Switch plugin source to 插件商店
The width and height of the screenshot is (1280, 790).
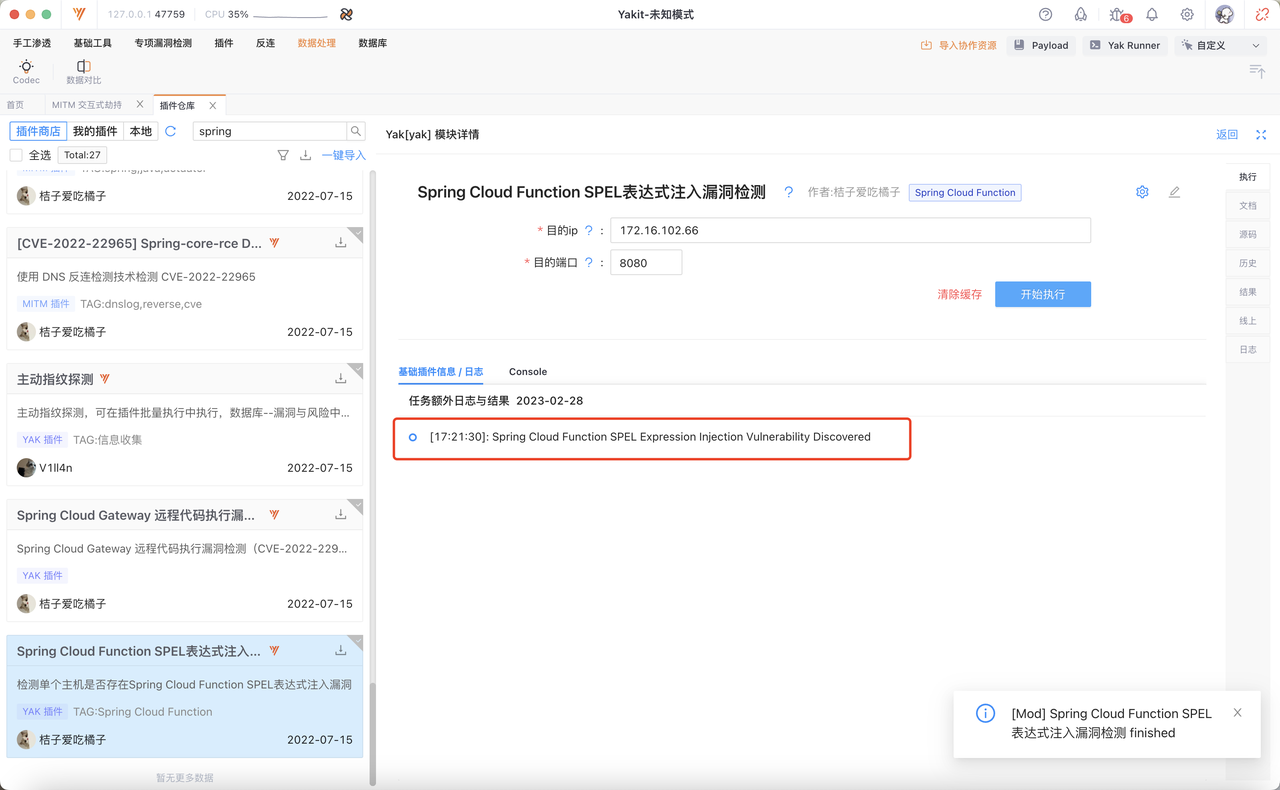(38, 131)
